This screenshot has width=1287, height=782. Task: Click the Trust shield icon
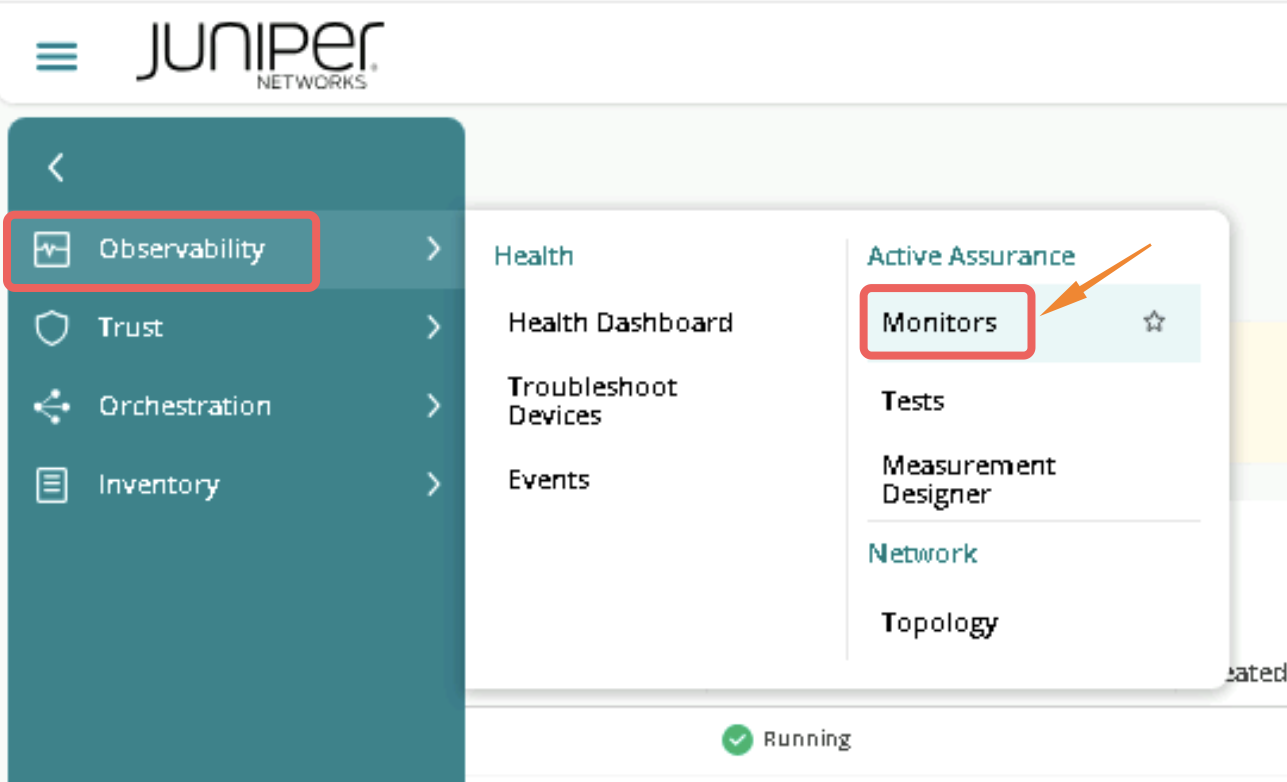[x=52, y=328]
